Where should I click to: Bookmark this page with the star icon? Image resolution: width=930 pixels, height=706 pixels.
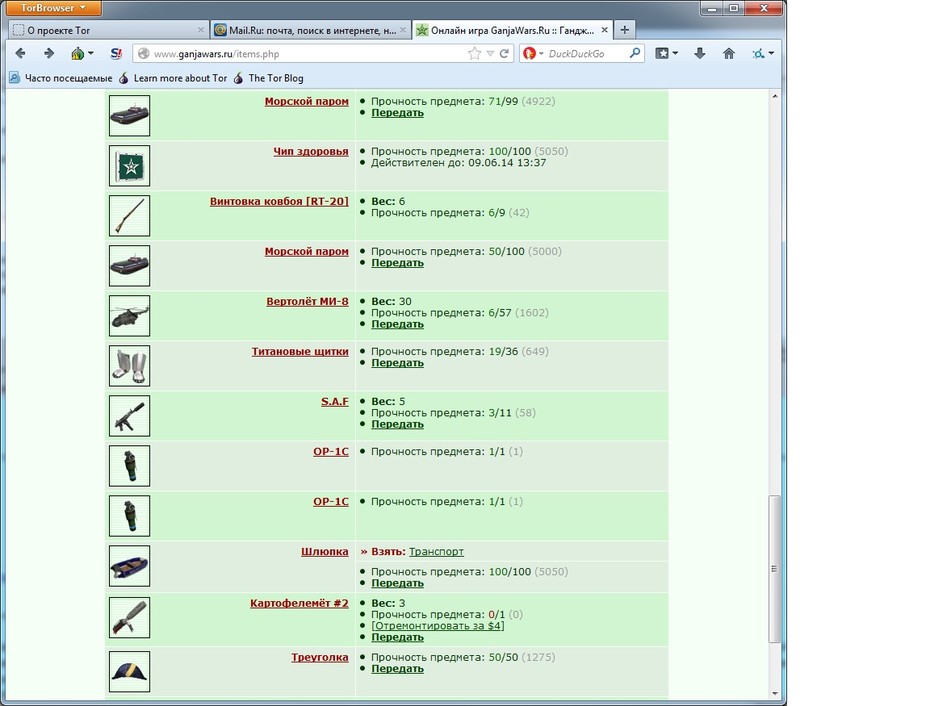474,53
